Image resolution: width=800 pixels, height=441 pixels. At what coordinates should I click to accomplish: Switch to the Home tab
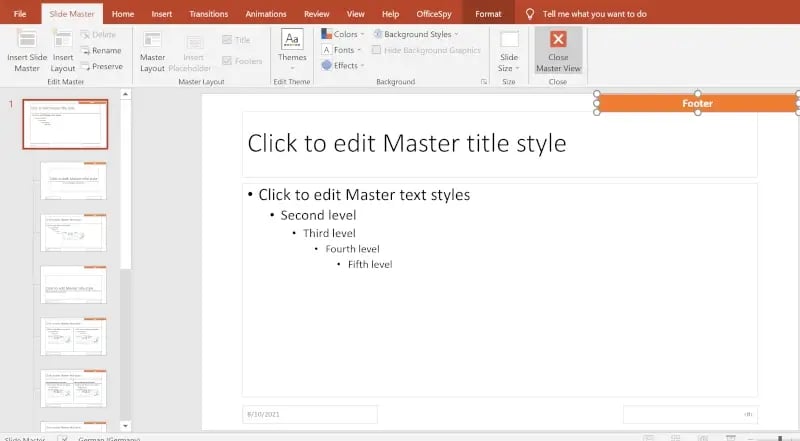coord(123,14)
